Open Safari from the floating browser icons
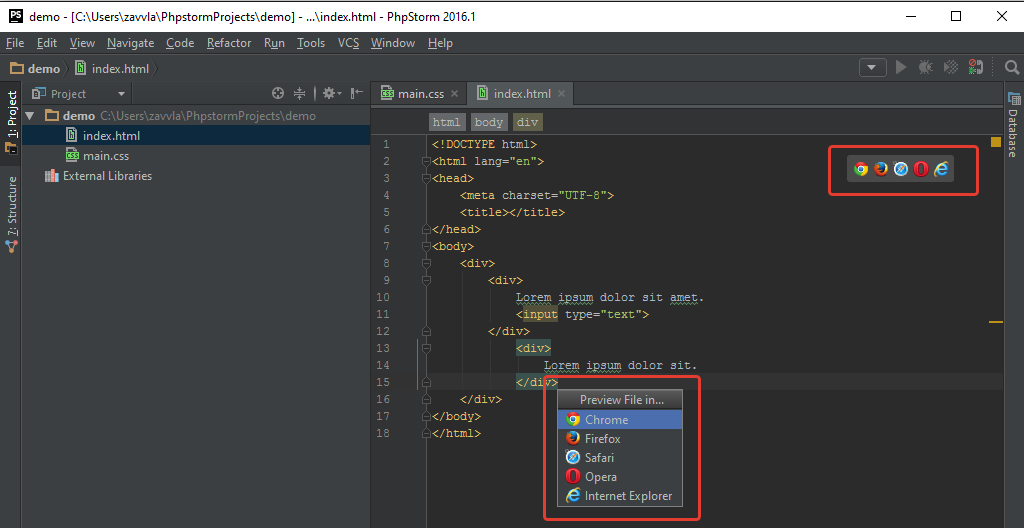The image size is (1024, 528). coord(901,169)
